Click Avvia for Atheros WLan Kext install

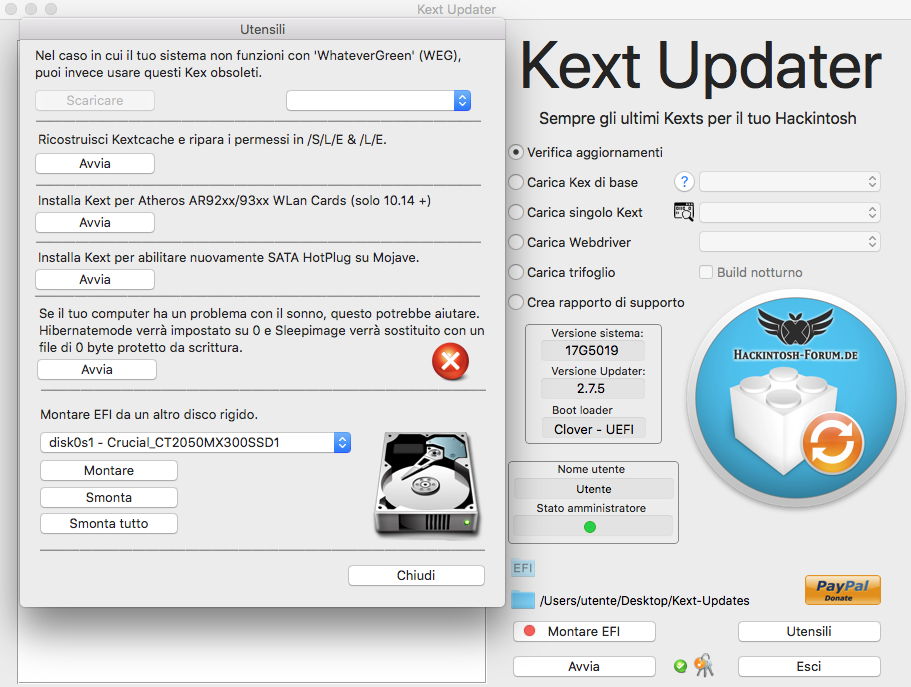pos(95,223)
